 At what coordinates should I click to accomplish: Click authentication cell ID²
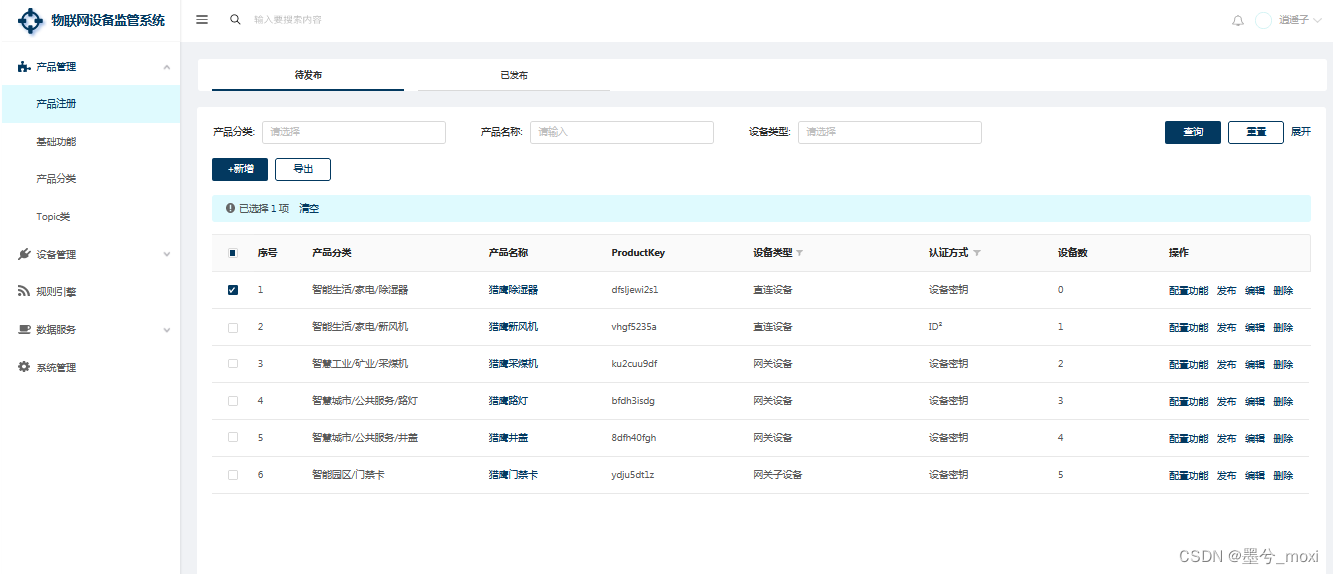pyautogui.click(x=936, y=327)
